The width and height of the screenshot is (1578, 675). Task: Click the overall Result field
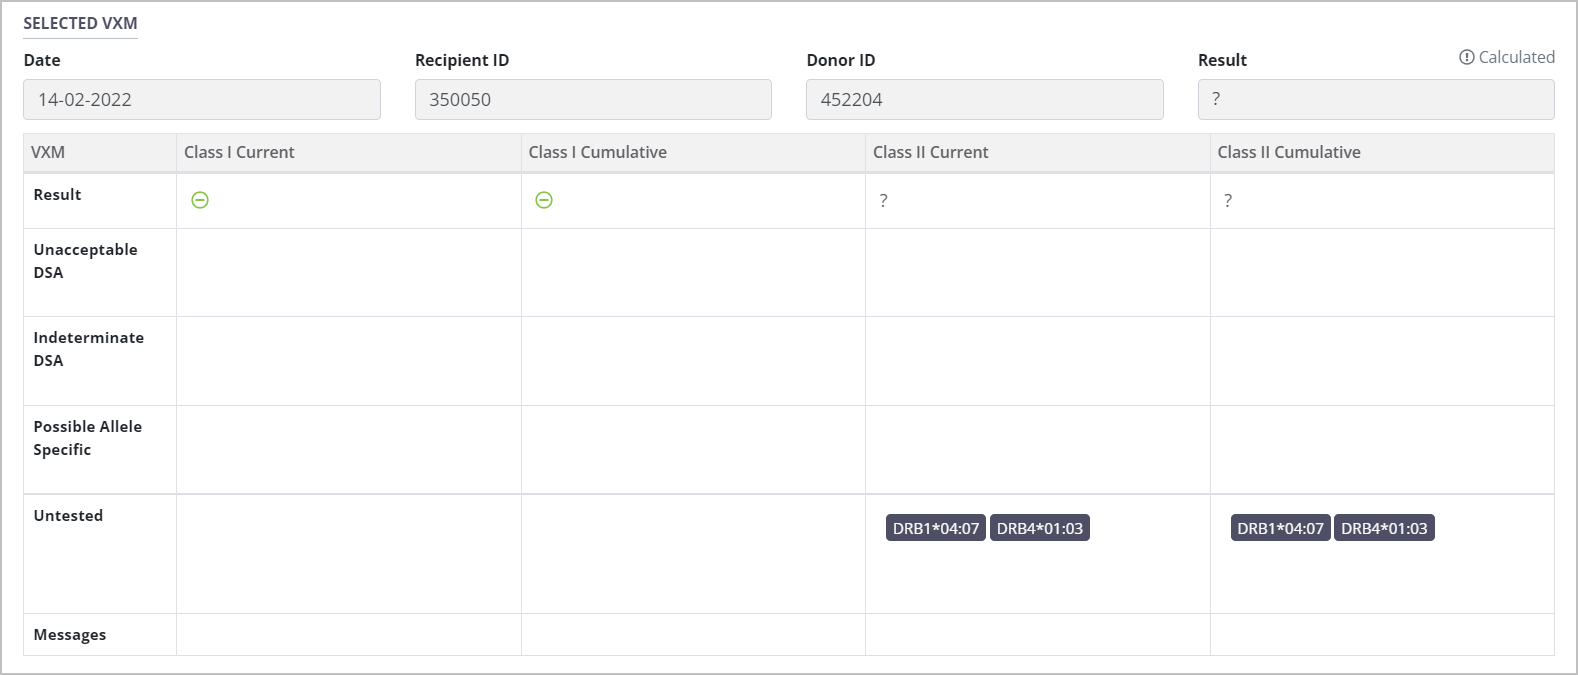(x=1375, y=100)
